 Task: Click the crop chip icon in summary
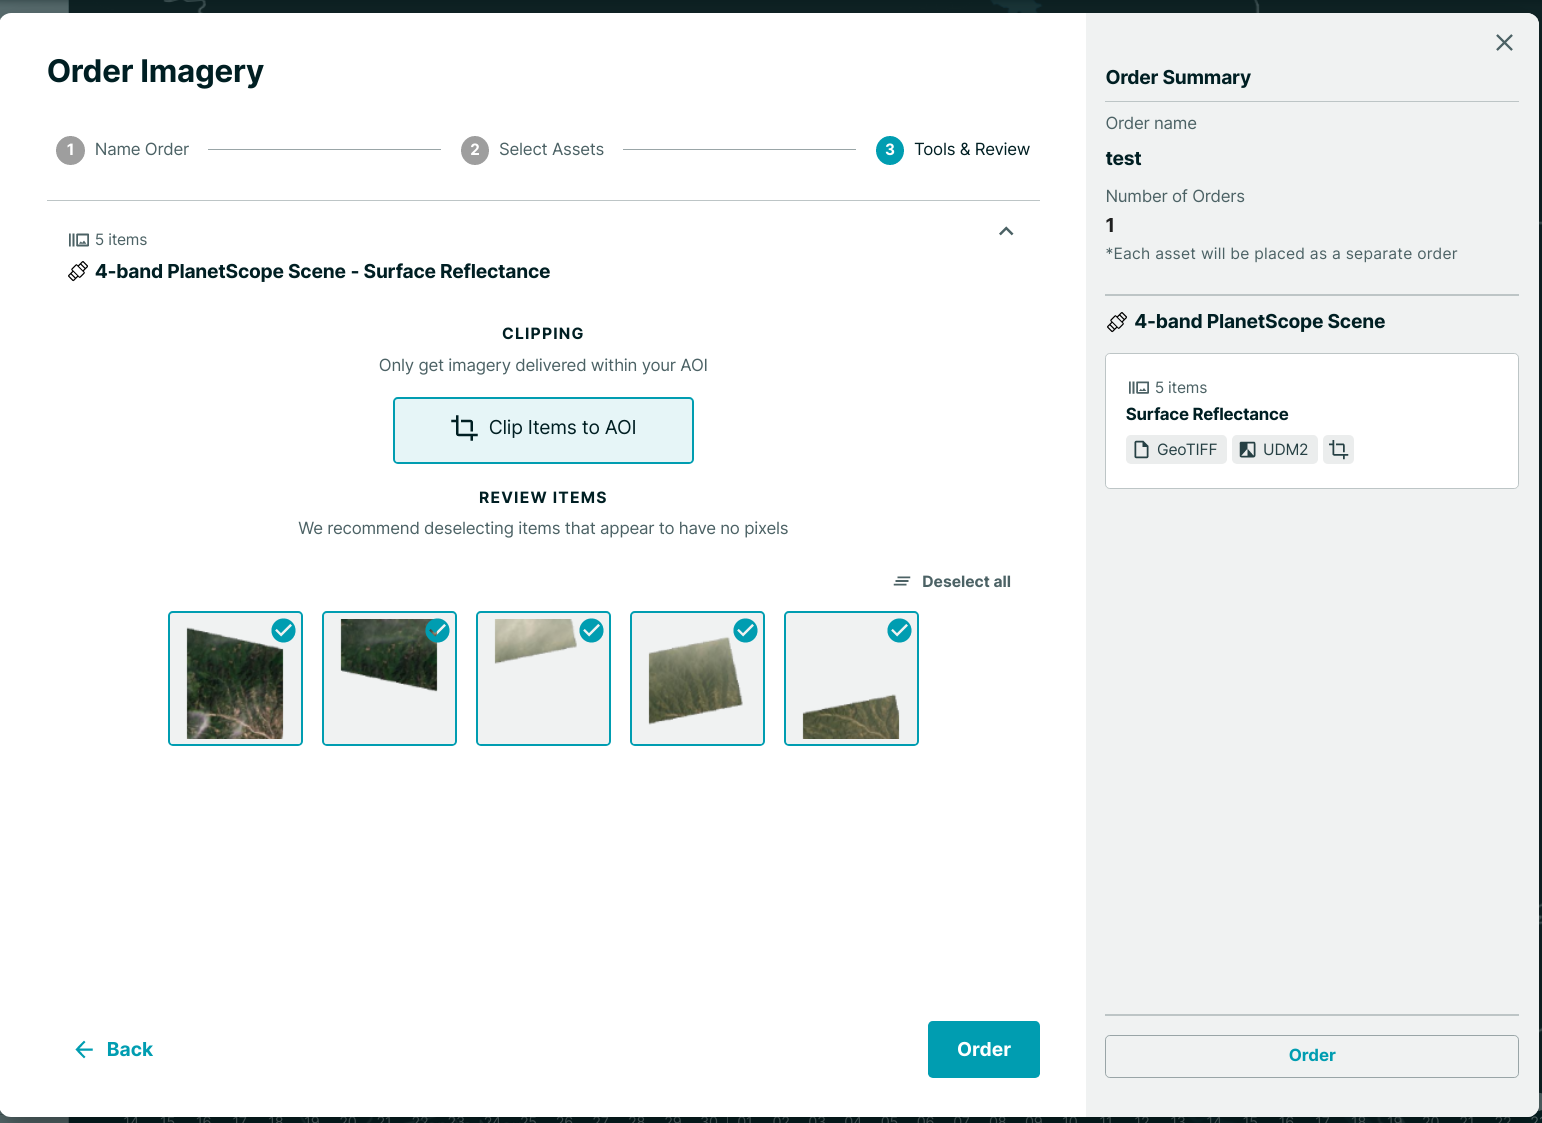click(x=1339, y=450)
